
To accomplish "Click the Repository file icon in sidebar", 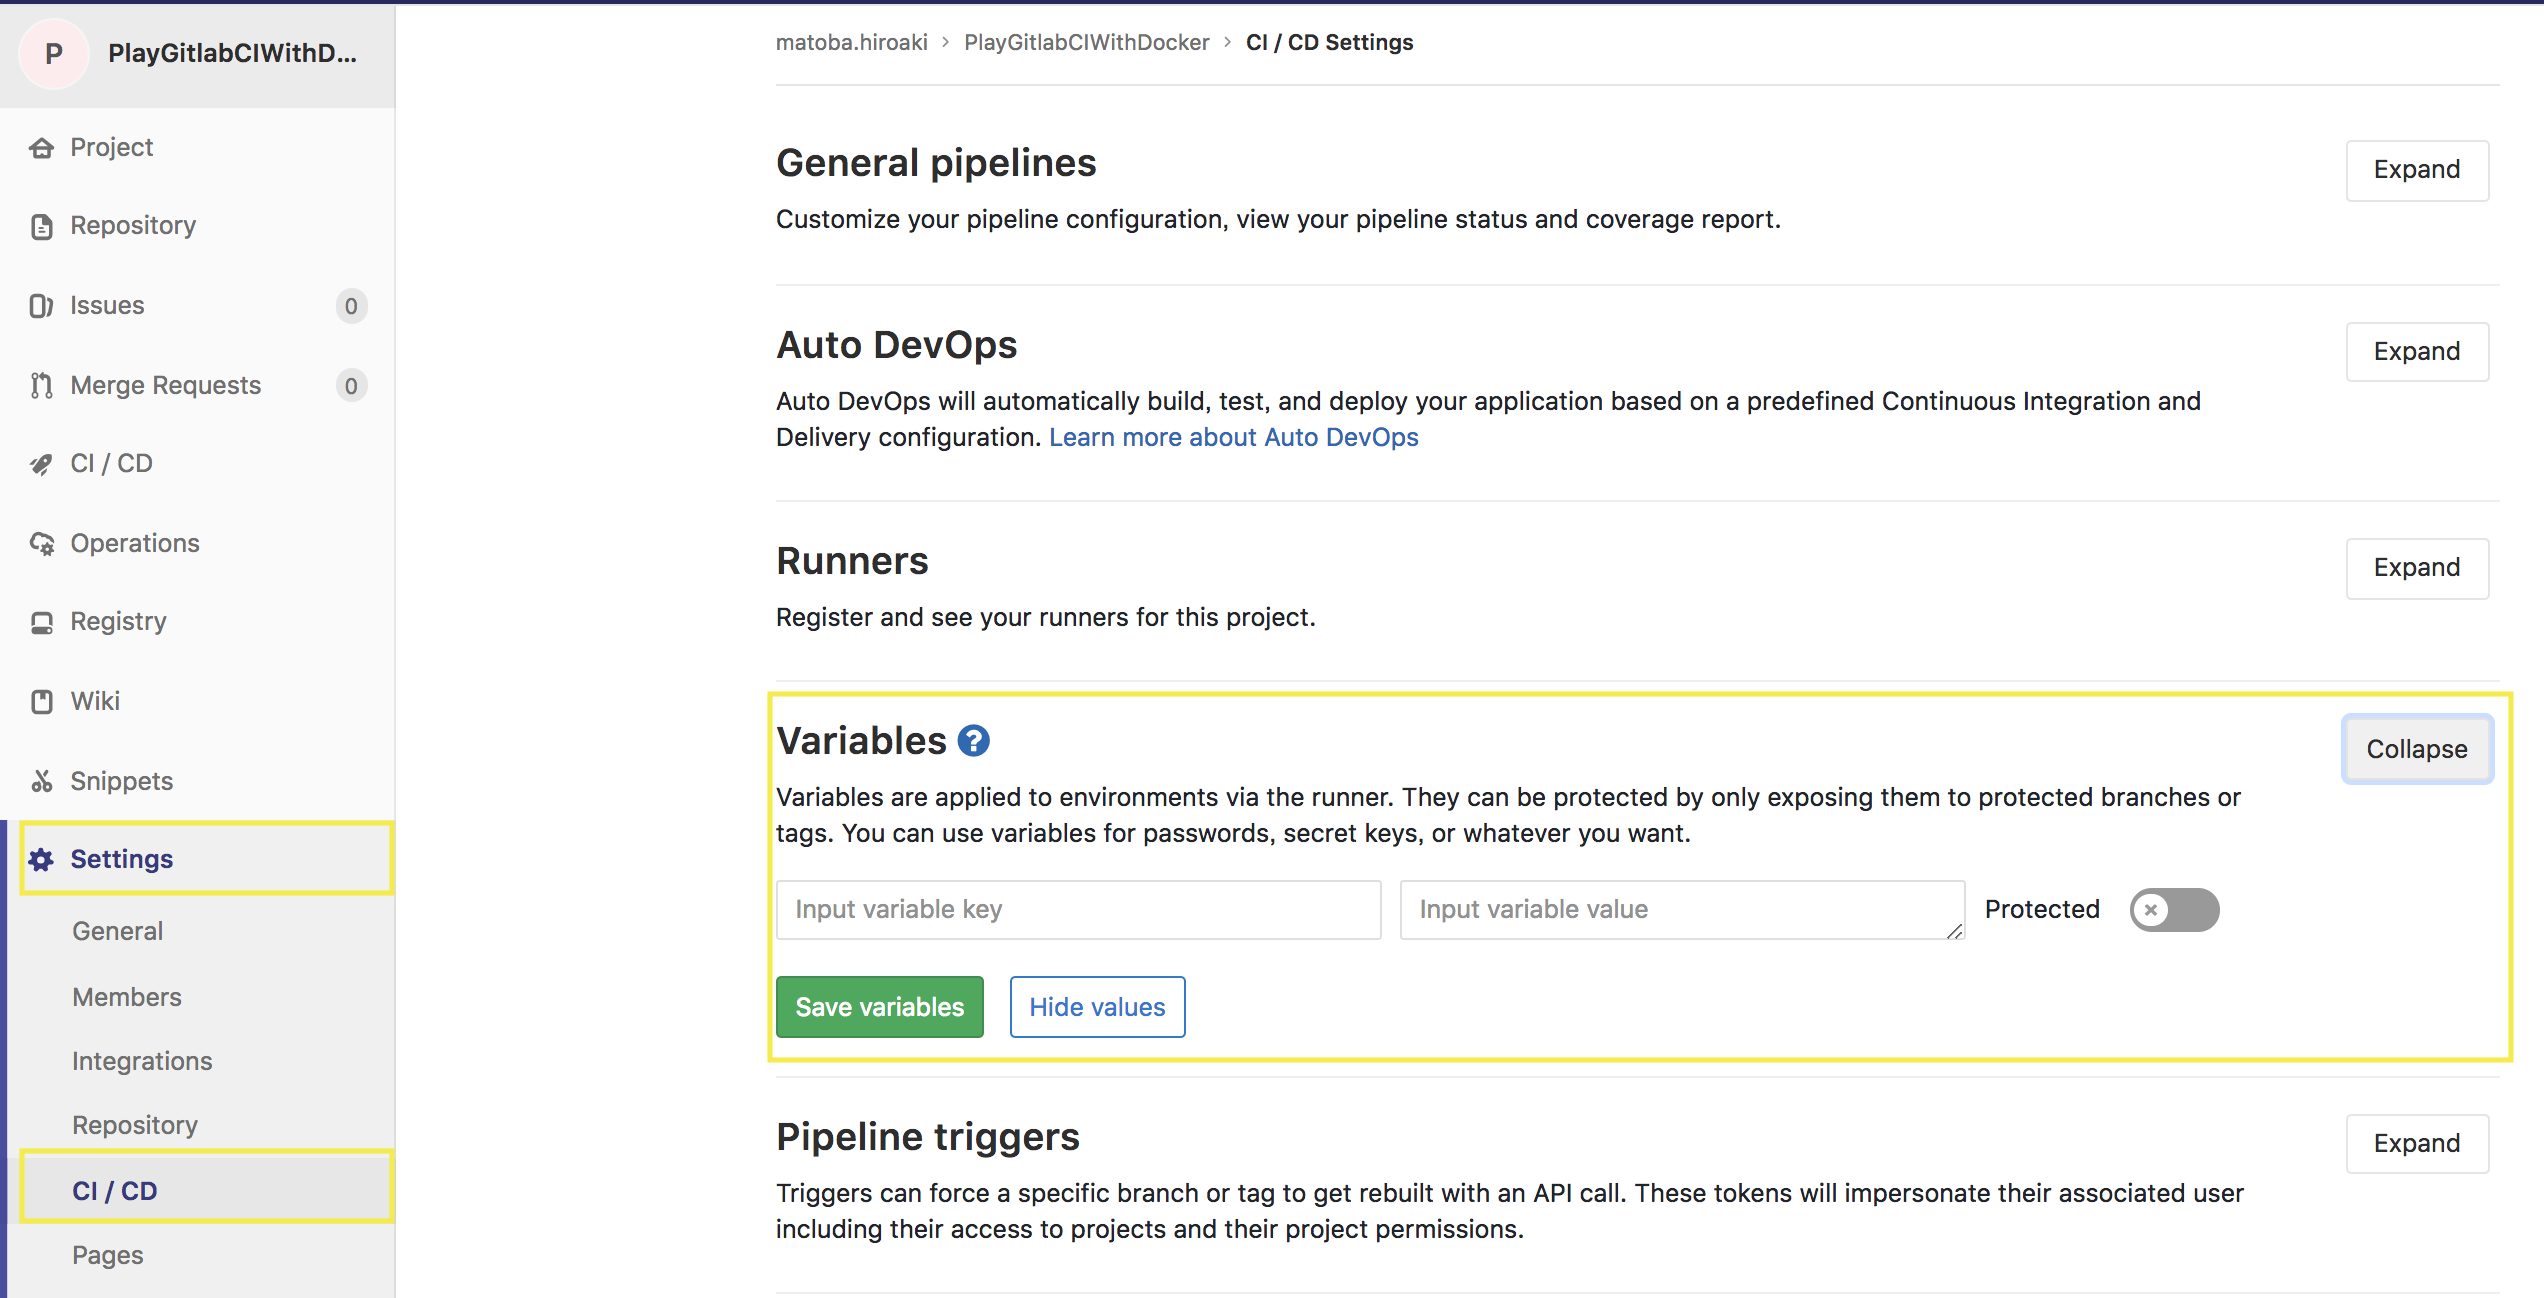I will click(x=41, y=227).
